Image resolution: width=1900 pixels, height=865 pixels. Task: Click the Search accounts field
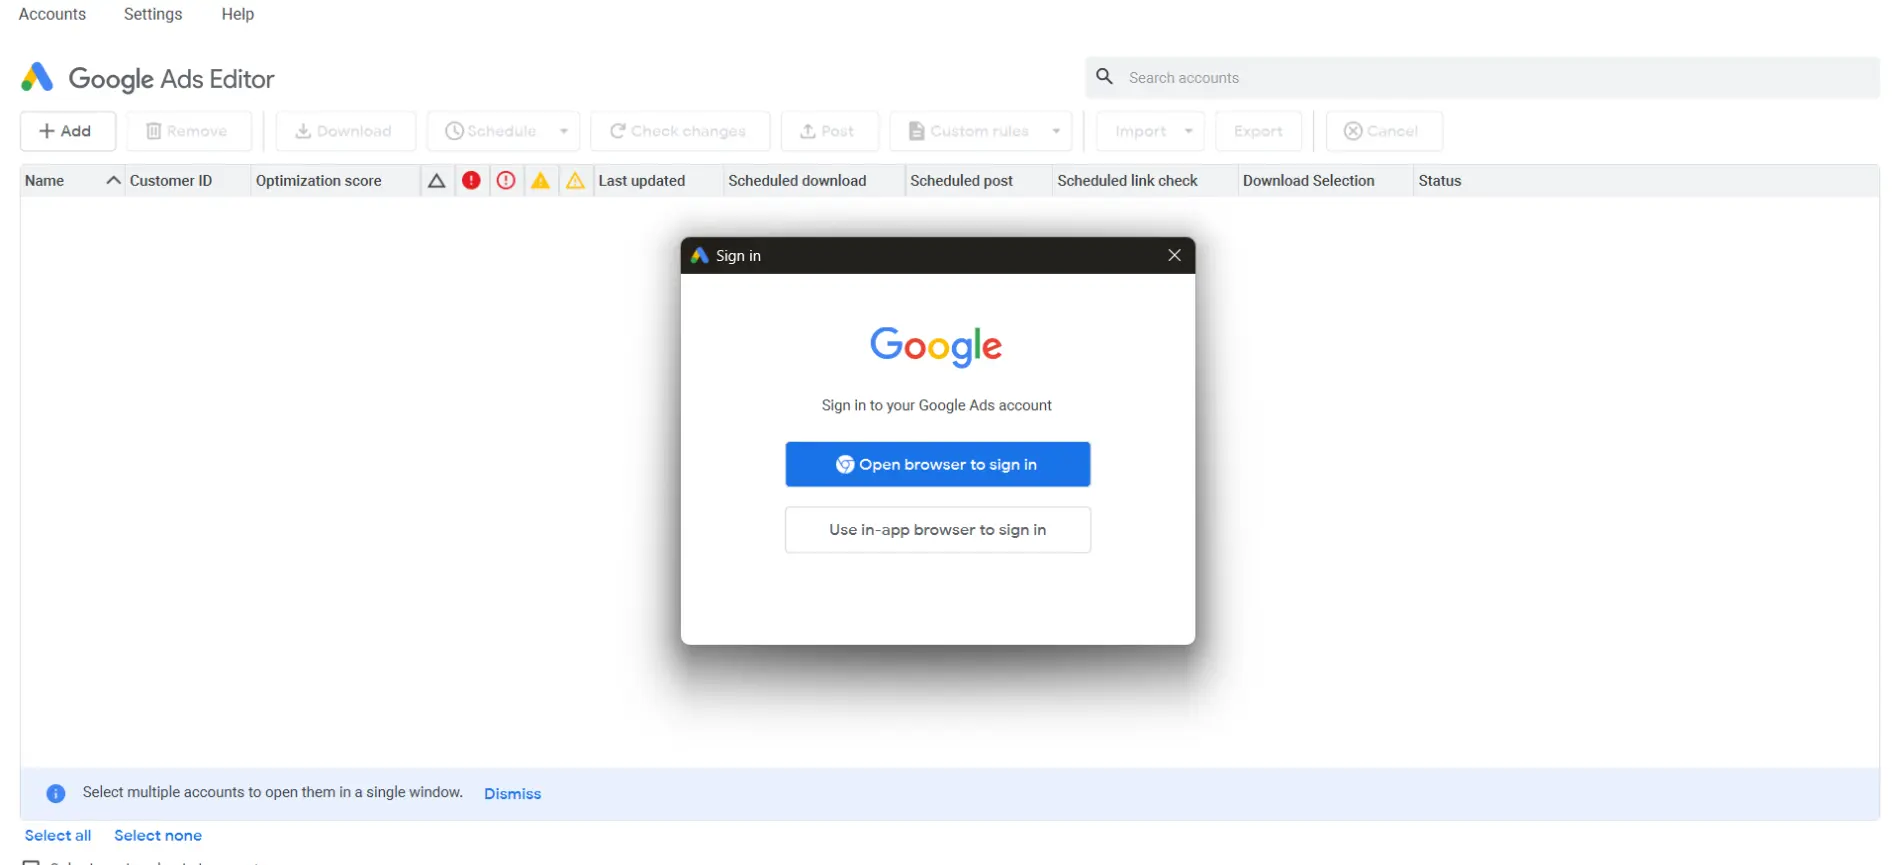(x=1482, y=77)
